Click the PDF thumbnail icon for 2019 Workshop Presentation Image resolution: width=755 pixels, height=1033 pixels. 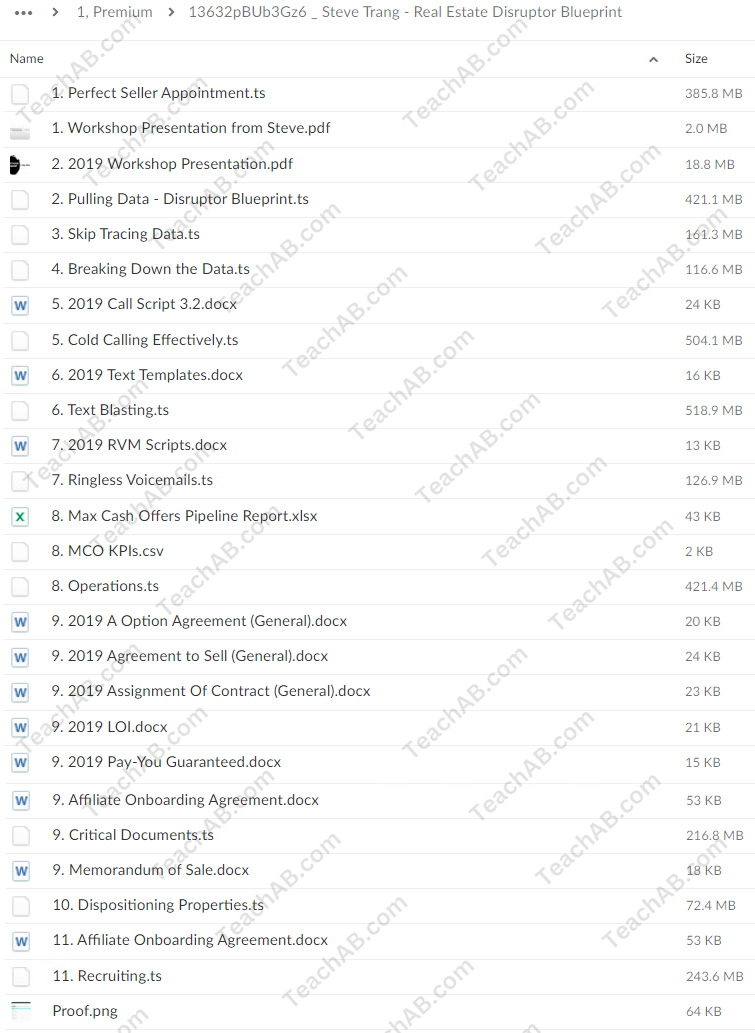(x=20, y=164)
